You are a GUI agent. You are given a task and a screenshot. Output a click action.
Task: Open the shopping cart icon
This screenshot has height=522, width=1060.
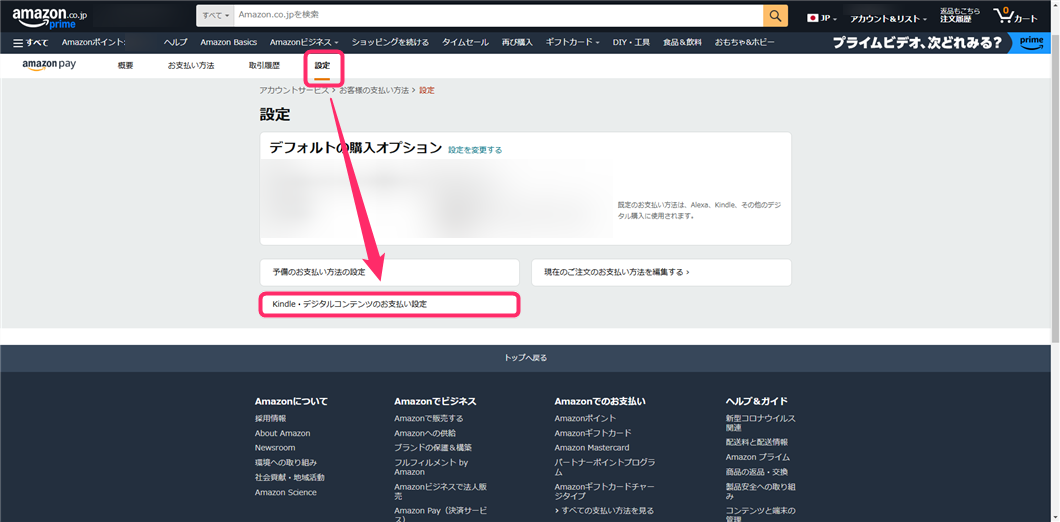[x=1015, y=16]
